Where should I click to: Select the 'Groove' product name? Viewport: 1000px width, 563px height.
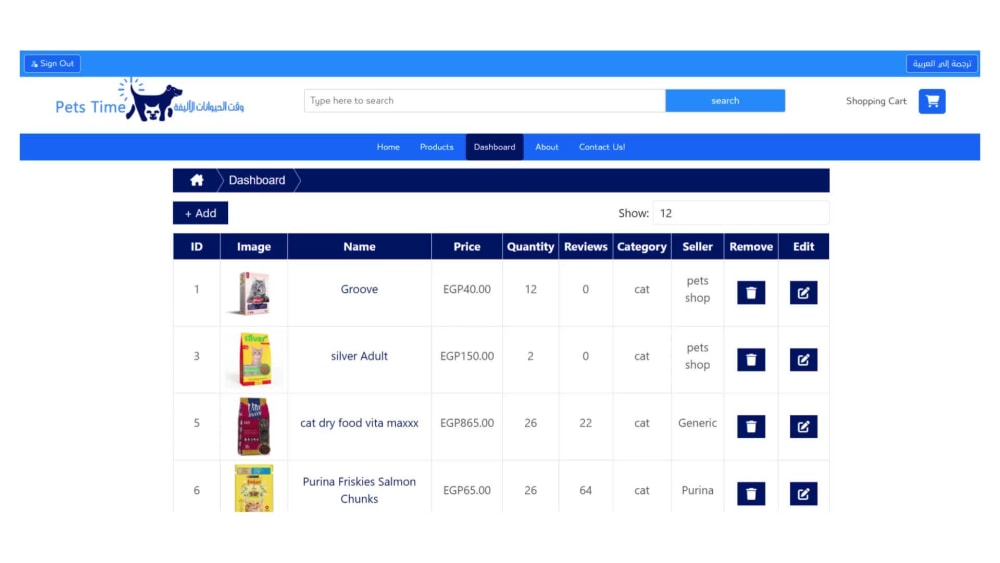pyautogui.click(x=359, y=289)
